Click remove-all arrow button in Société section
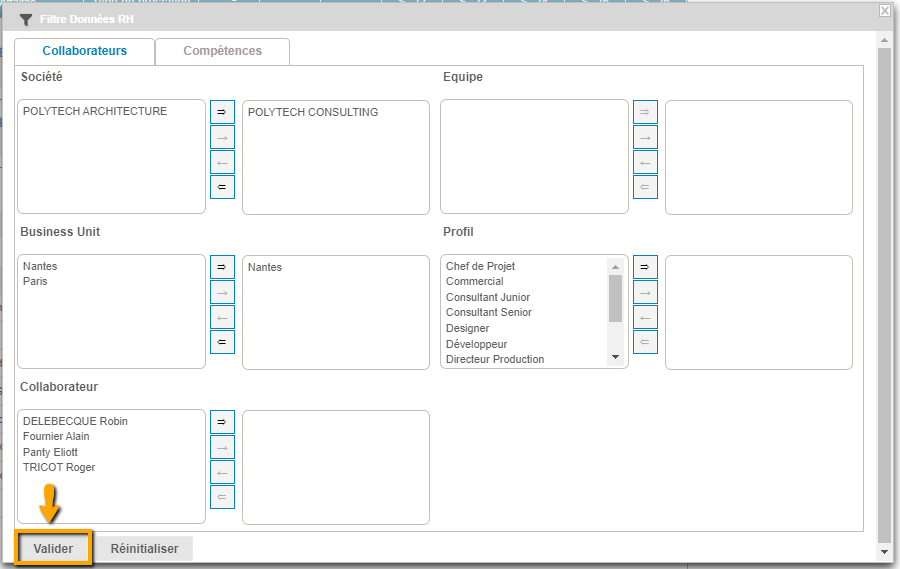900x569 pixels. [x=222, y=187]
